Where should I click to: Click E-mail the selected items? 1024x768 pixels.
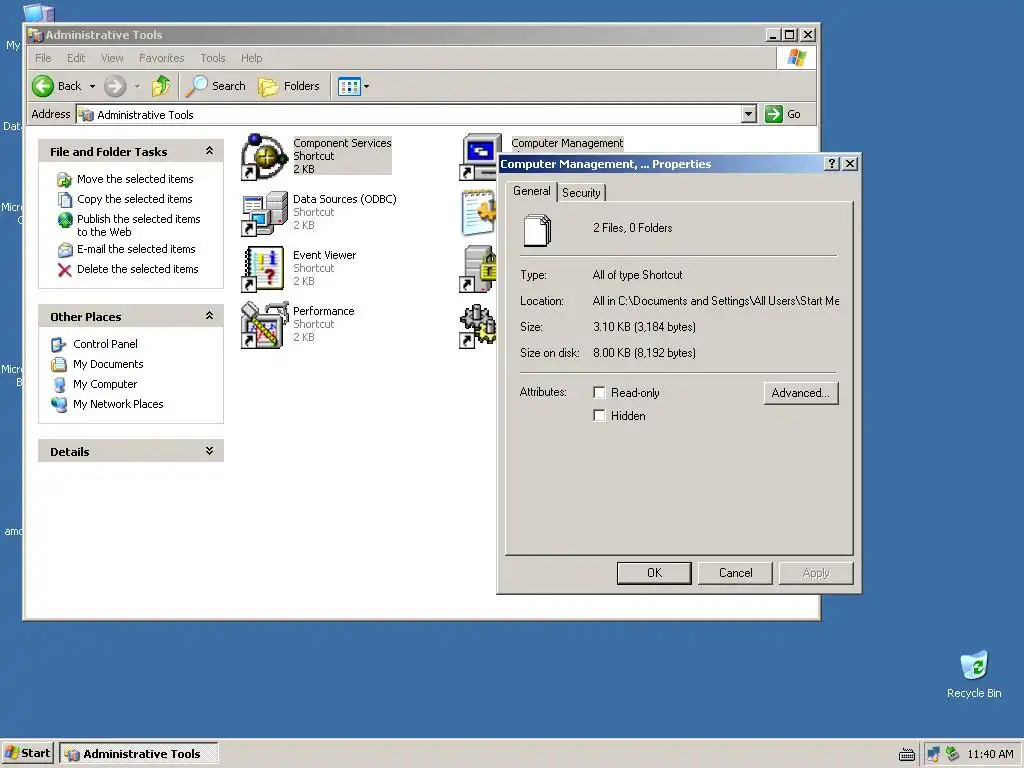136,249
